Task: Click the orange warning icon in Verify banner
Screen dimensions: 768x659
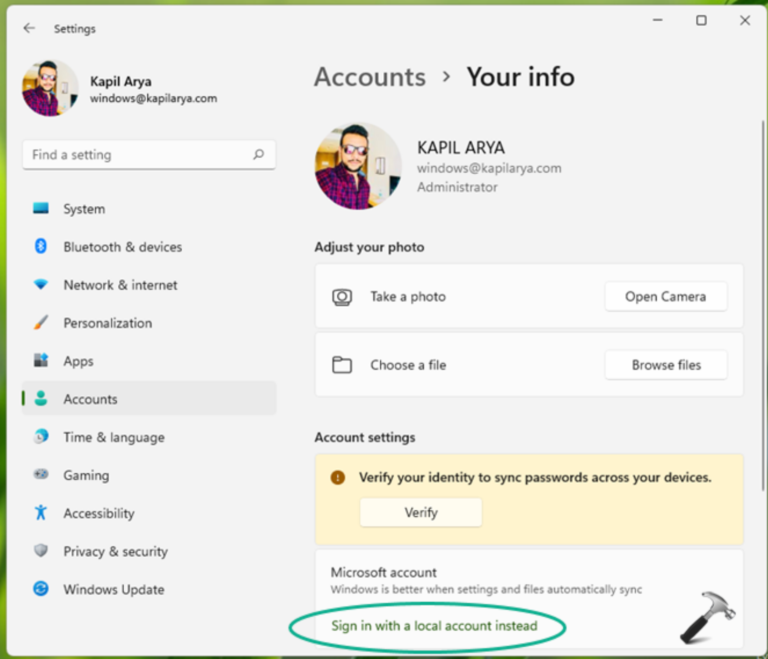Action: click(x=337, y=477)
